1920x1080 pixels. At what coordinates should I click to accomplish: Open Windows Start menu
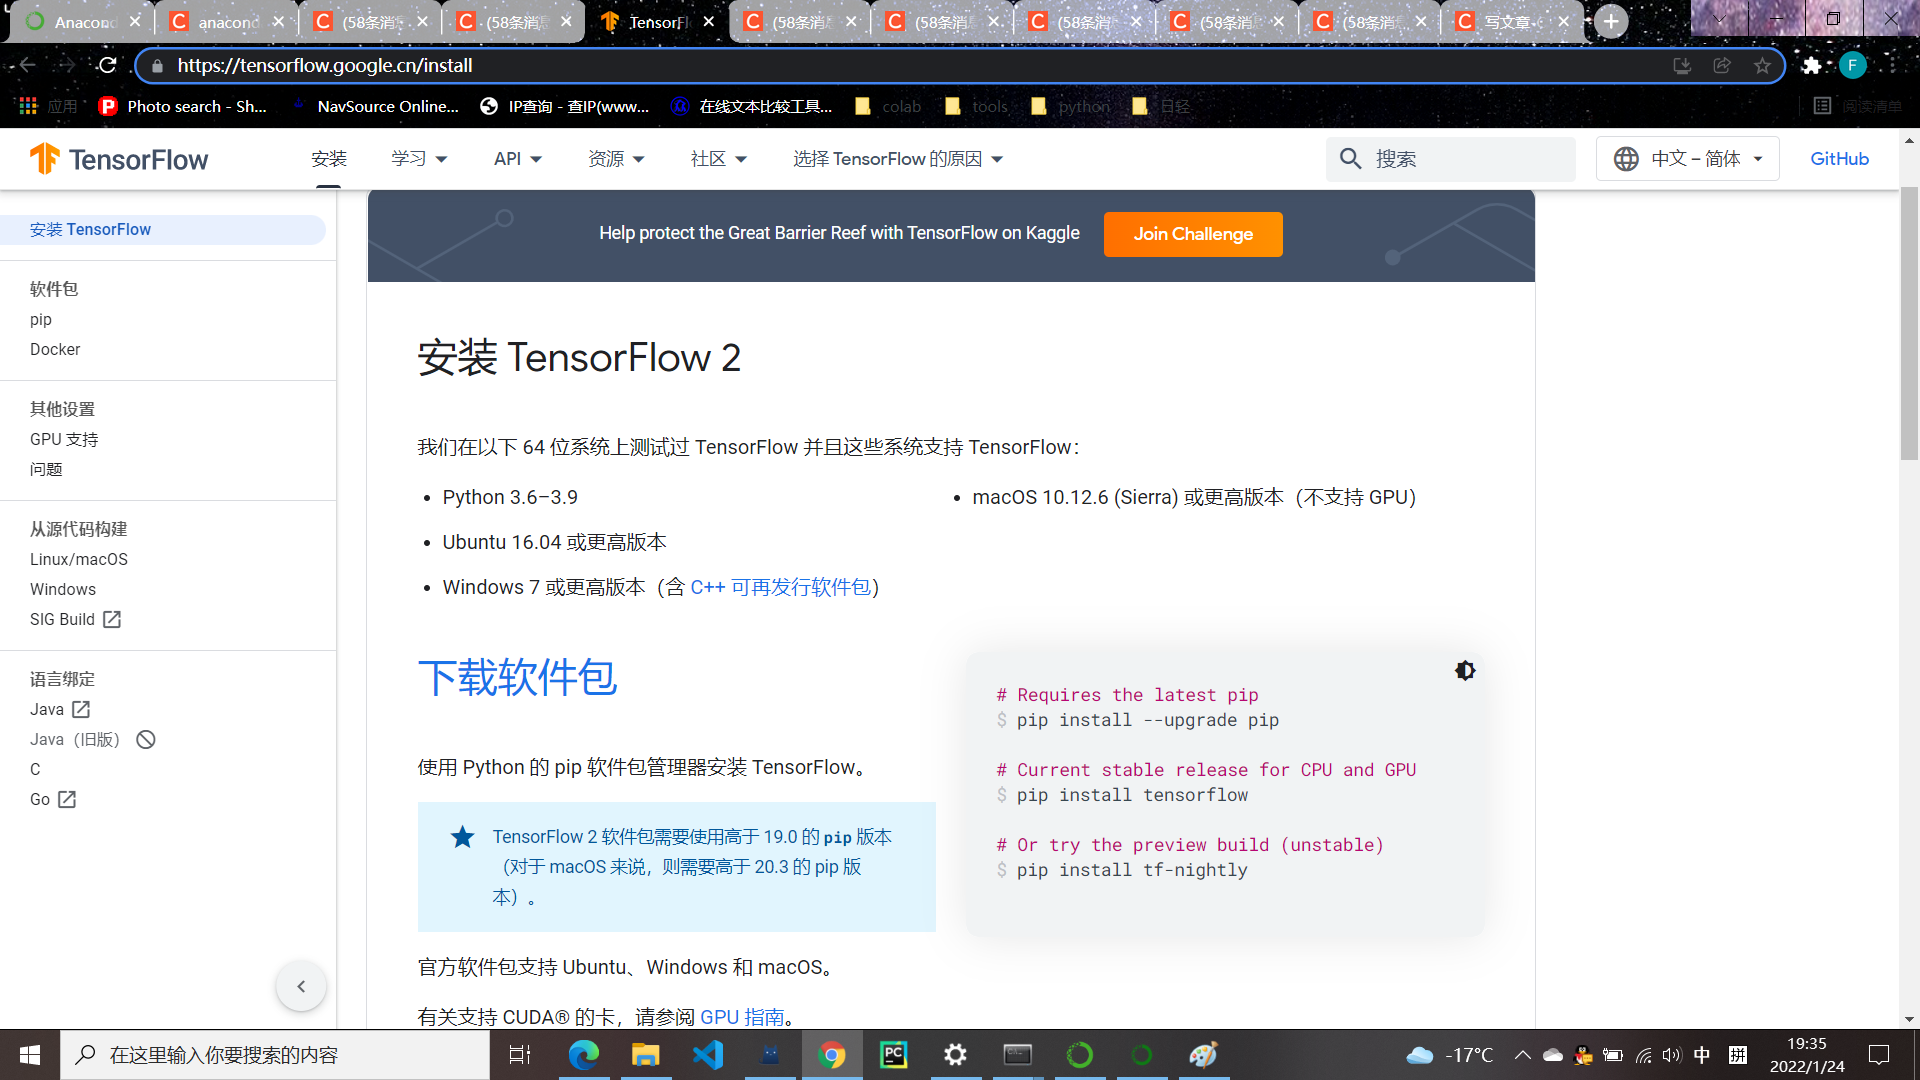tap(30, 1055)
